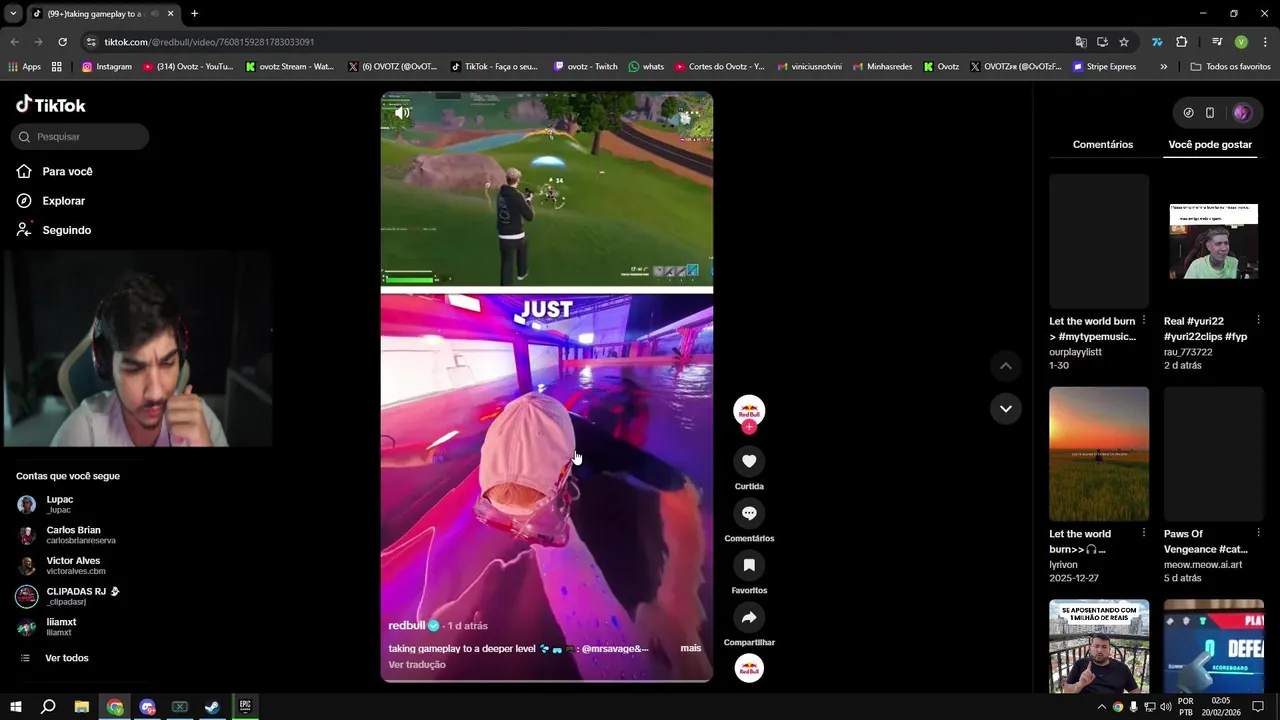Image resolution: width=1280 pixels, height=720 pixels.
Task: Go to next video with the down chevron
Action: 1006,408
